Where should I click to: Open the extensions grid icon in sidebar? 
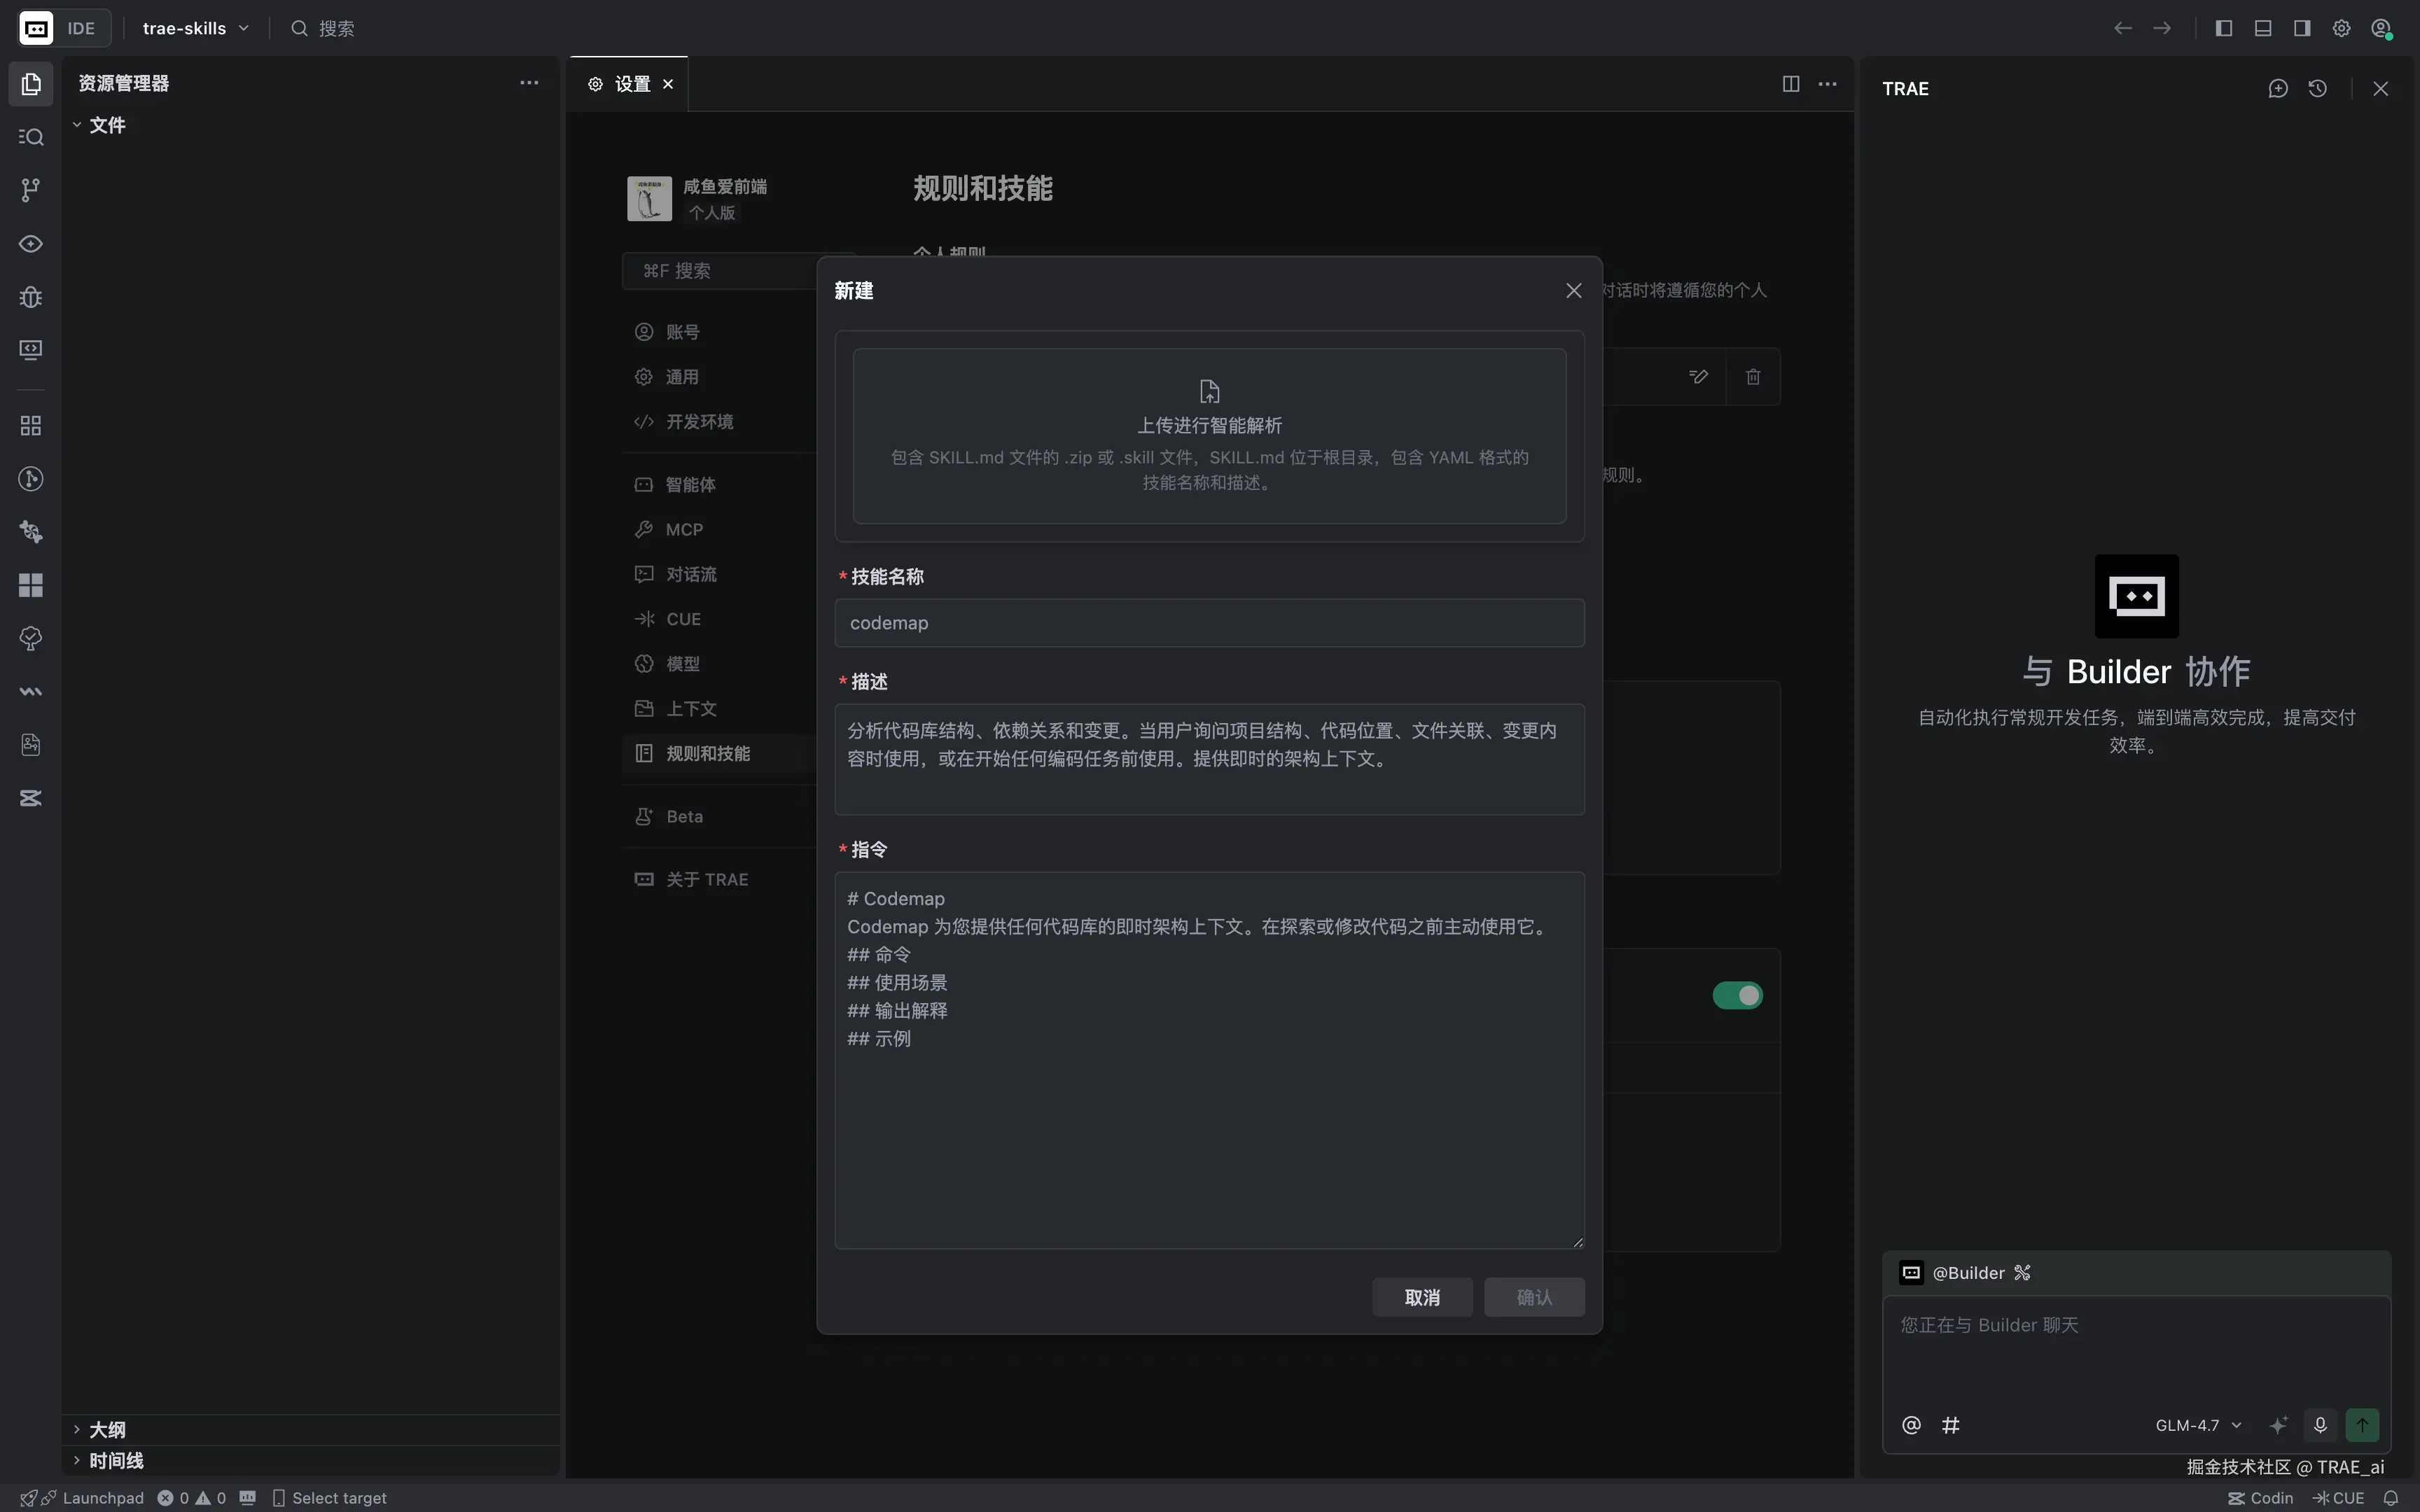tap(30, 426)
